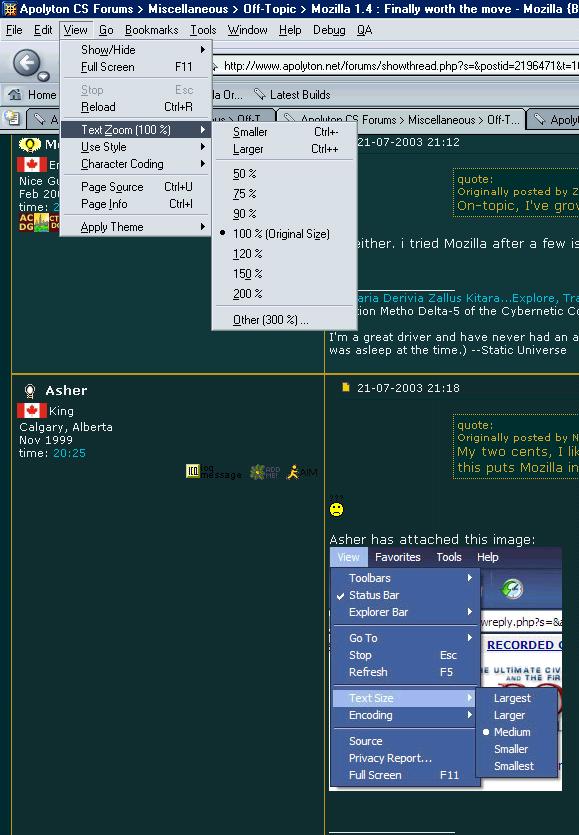The width and height of the screenshot is (579, 835).
Task: Click the 'Calgary, Alberta' location text
Action: (x=66, y=427)
